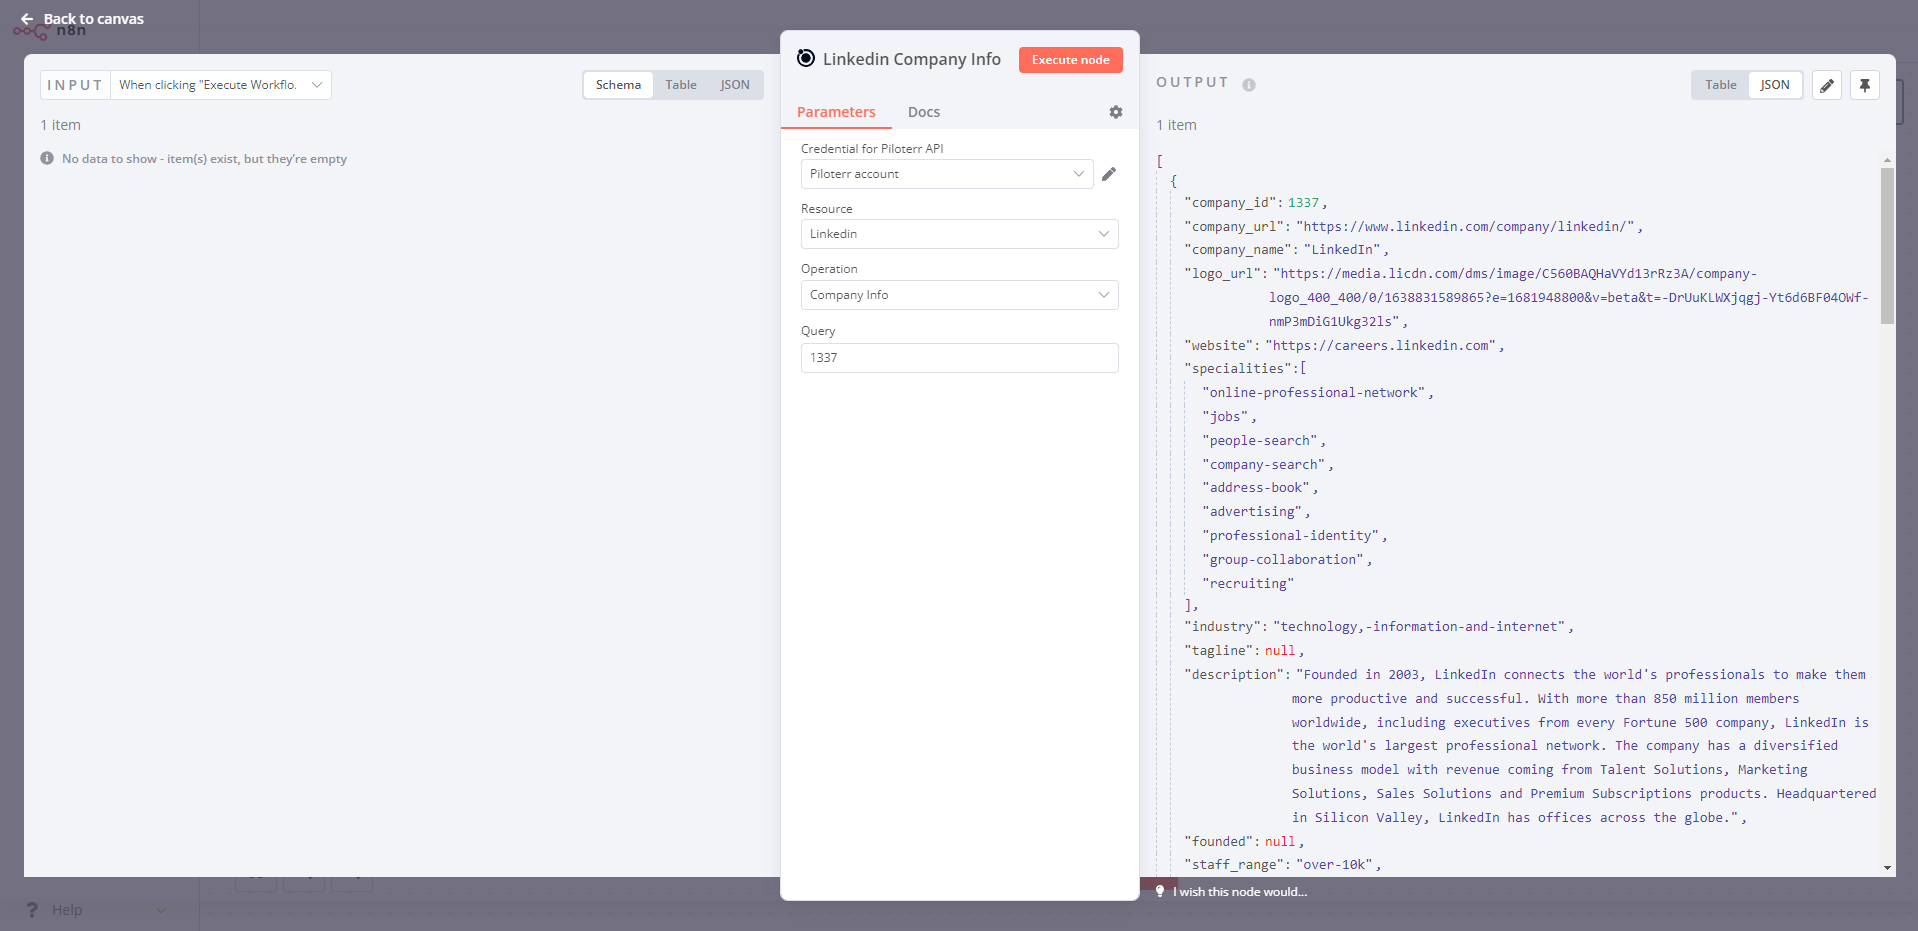Image resolution: width=1918 pixels, height=931 pixels.
Task: Click the tagline null value
Action: point(1280,651)
